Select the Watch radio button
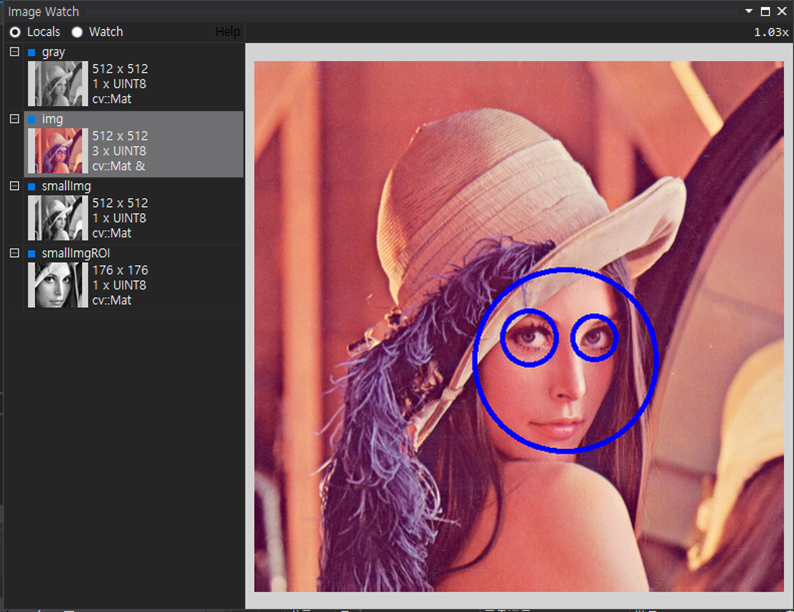794x612 pixels. [77, 32]
